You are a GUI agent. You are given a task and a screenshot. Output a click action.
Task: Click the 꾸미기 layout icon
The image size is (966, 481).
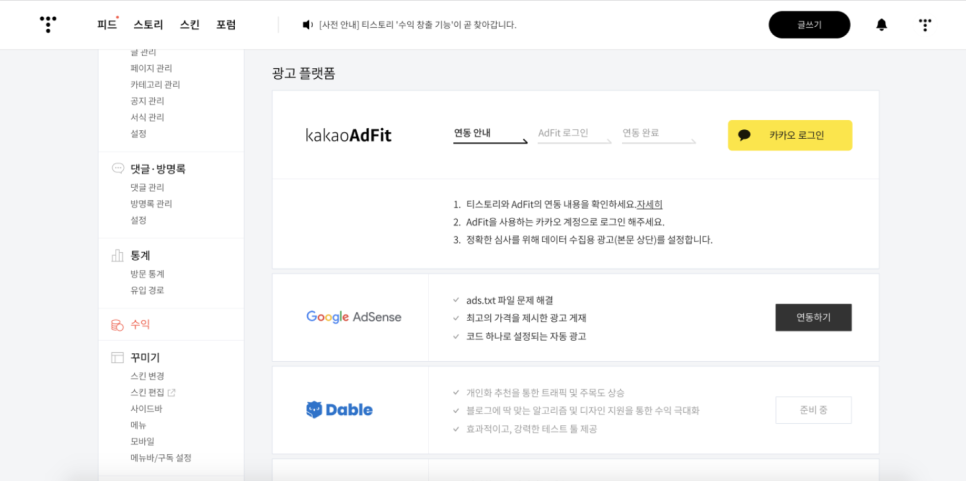point(117,358)
